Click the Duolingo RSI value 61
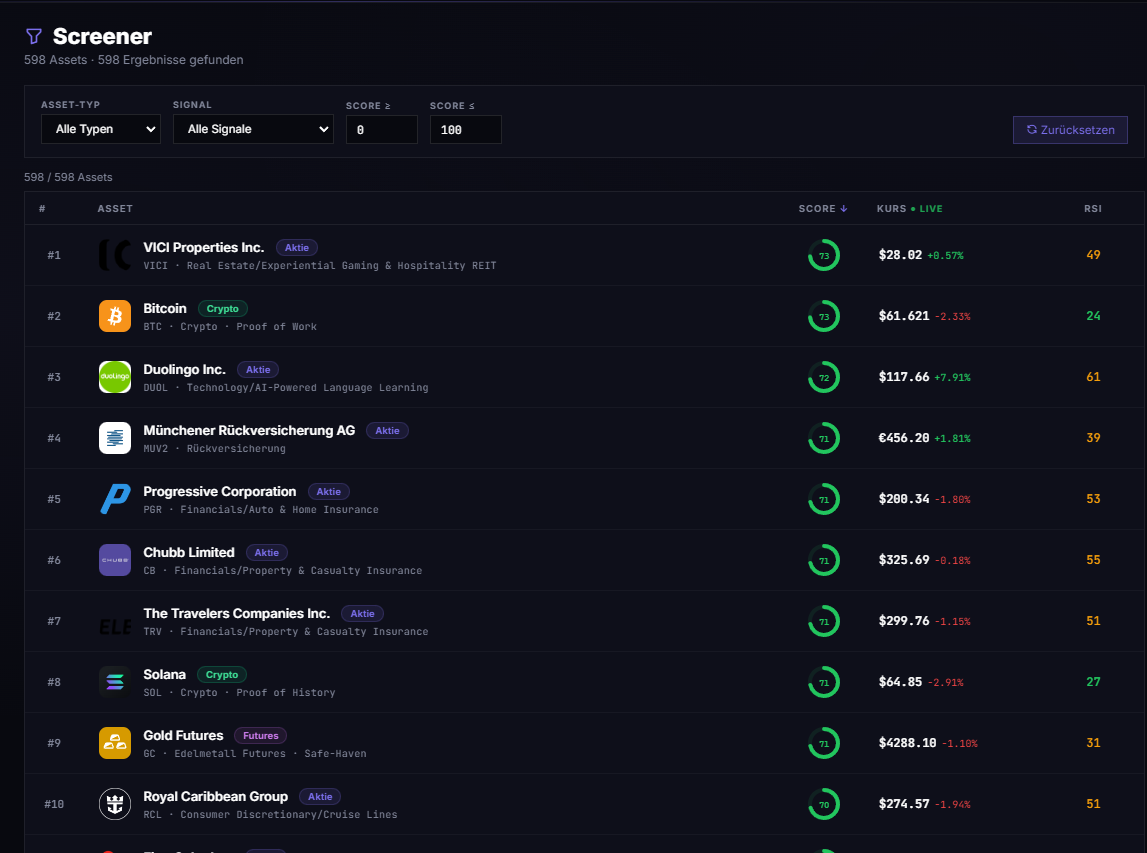 1093,377
